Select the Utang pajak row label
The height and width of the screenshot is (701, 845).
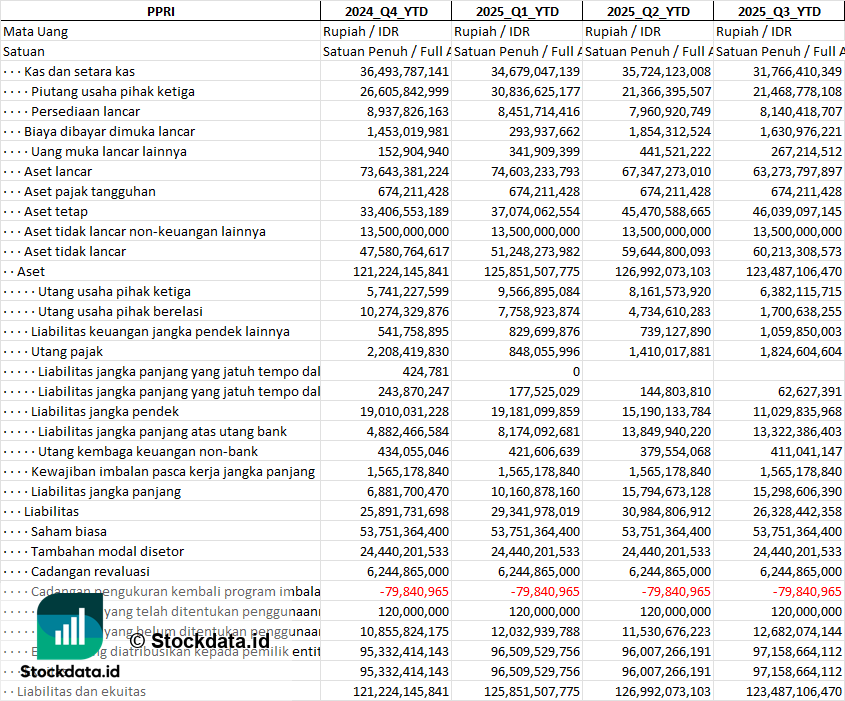coord(67,351)
